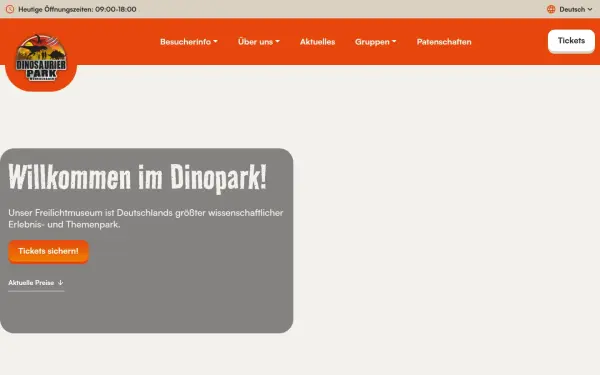600x375 pixels.
Task: Expand the Besucherinfo menu
Action: 189,42
